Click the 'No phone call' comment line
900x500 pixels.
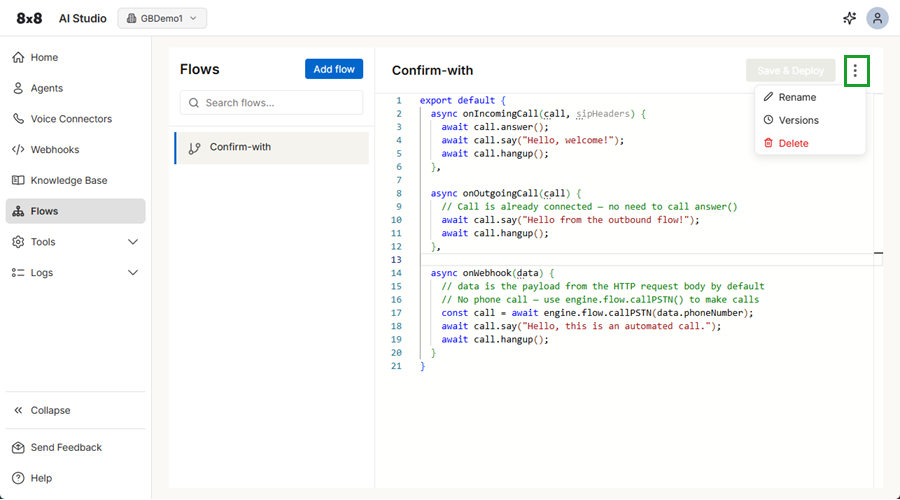point(600,300)
